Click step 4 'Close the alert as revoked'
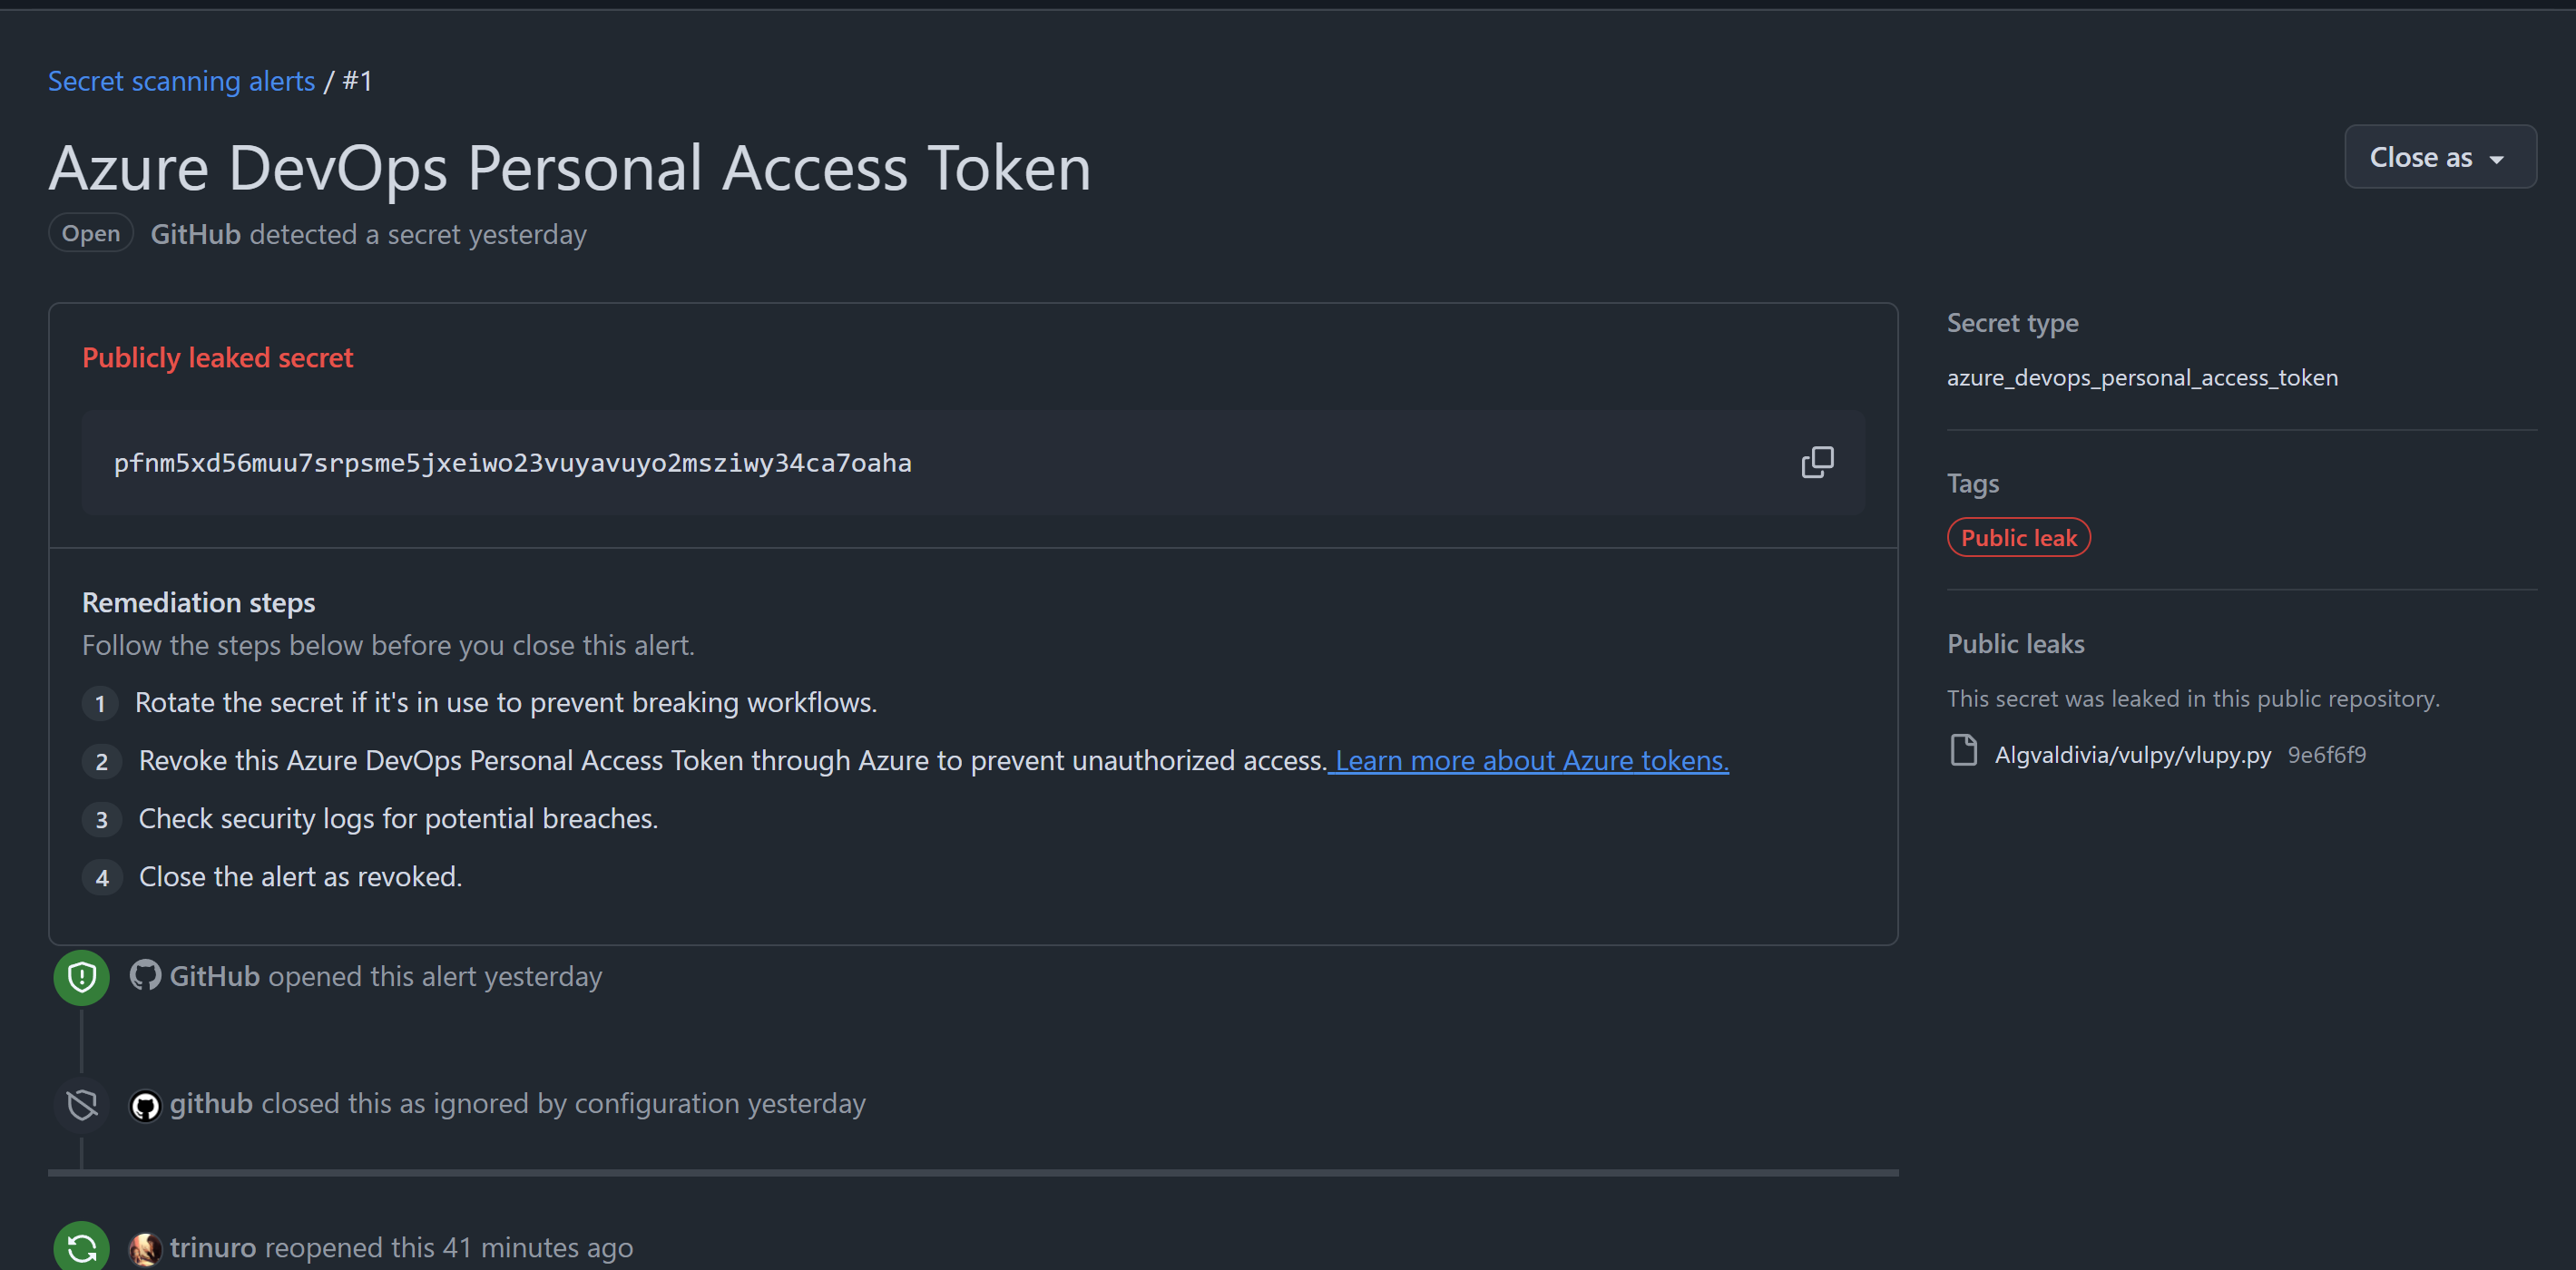This screenshot has width=2576, height=1270. click(x=300, y=877)
